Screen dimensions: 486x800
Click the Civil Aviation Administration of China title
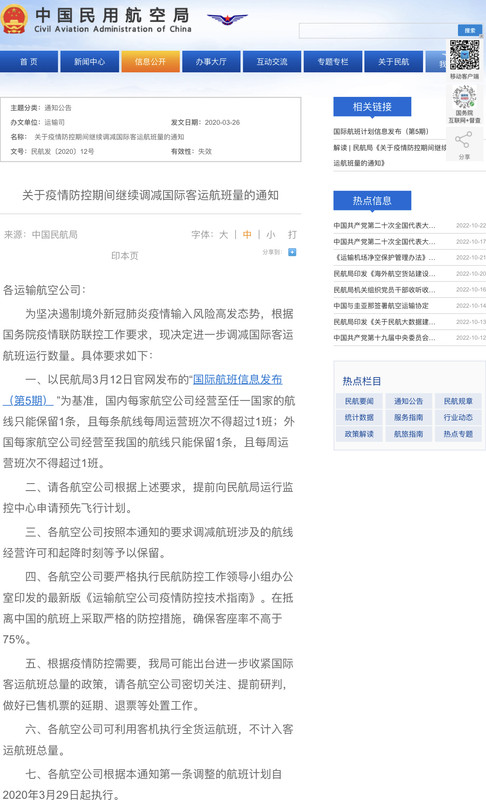click(x=113, y=29)
